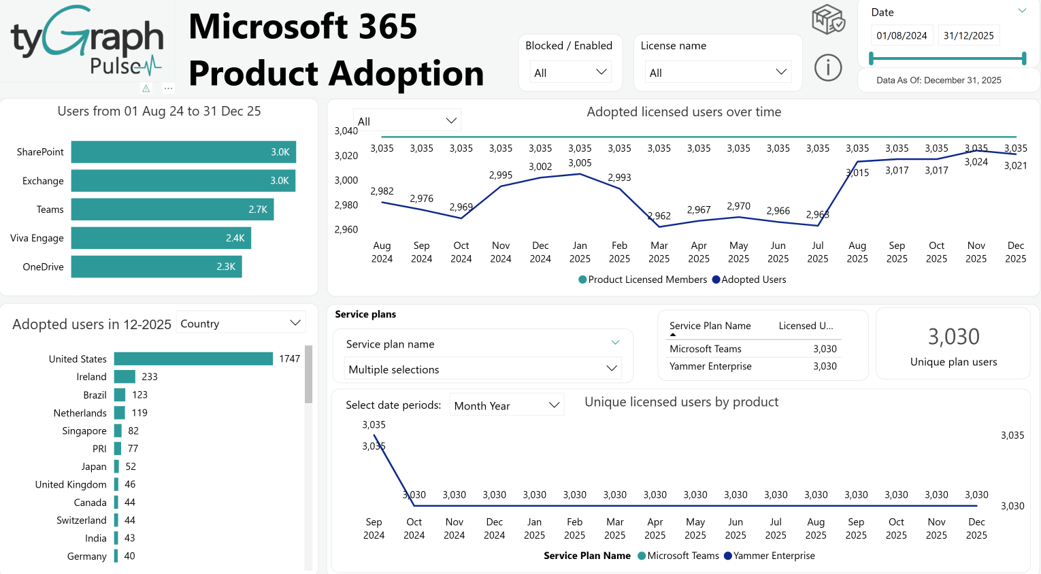Open the License name dropdown
The width and height of the screenshot is (1041, 574).
point(718,72)
